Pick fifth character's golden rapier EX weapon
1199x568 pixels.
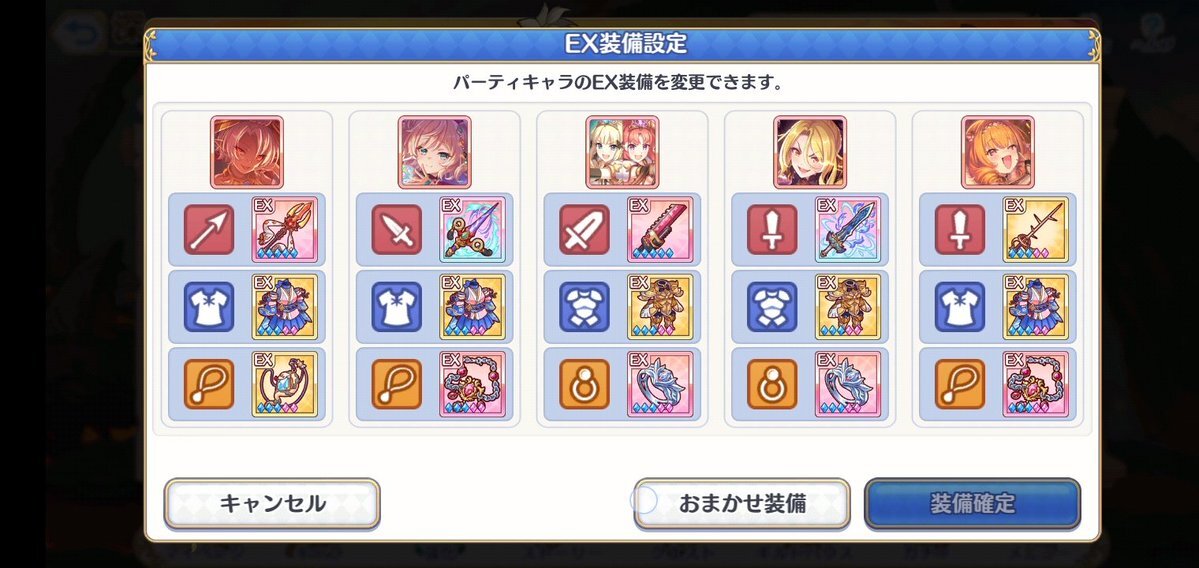(x=1035, y=229)
